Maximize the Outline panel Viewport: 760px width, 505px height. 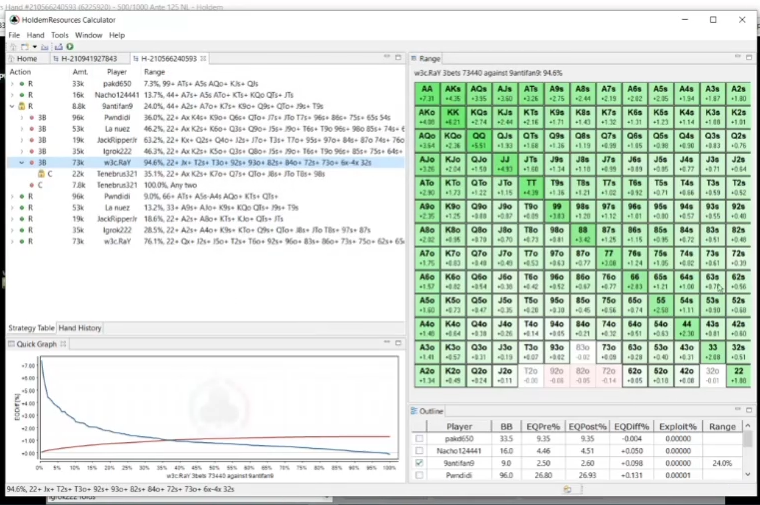pos(749,410)
